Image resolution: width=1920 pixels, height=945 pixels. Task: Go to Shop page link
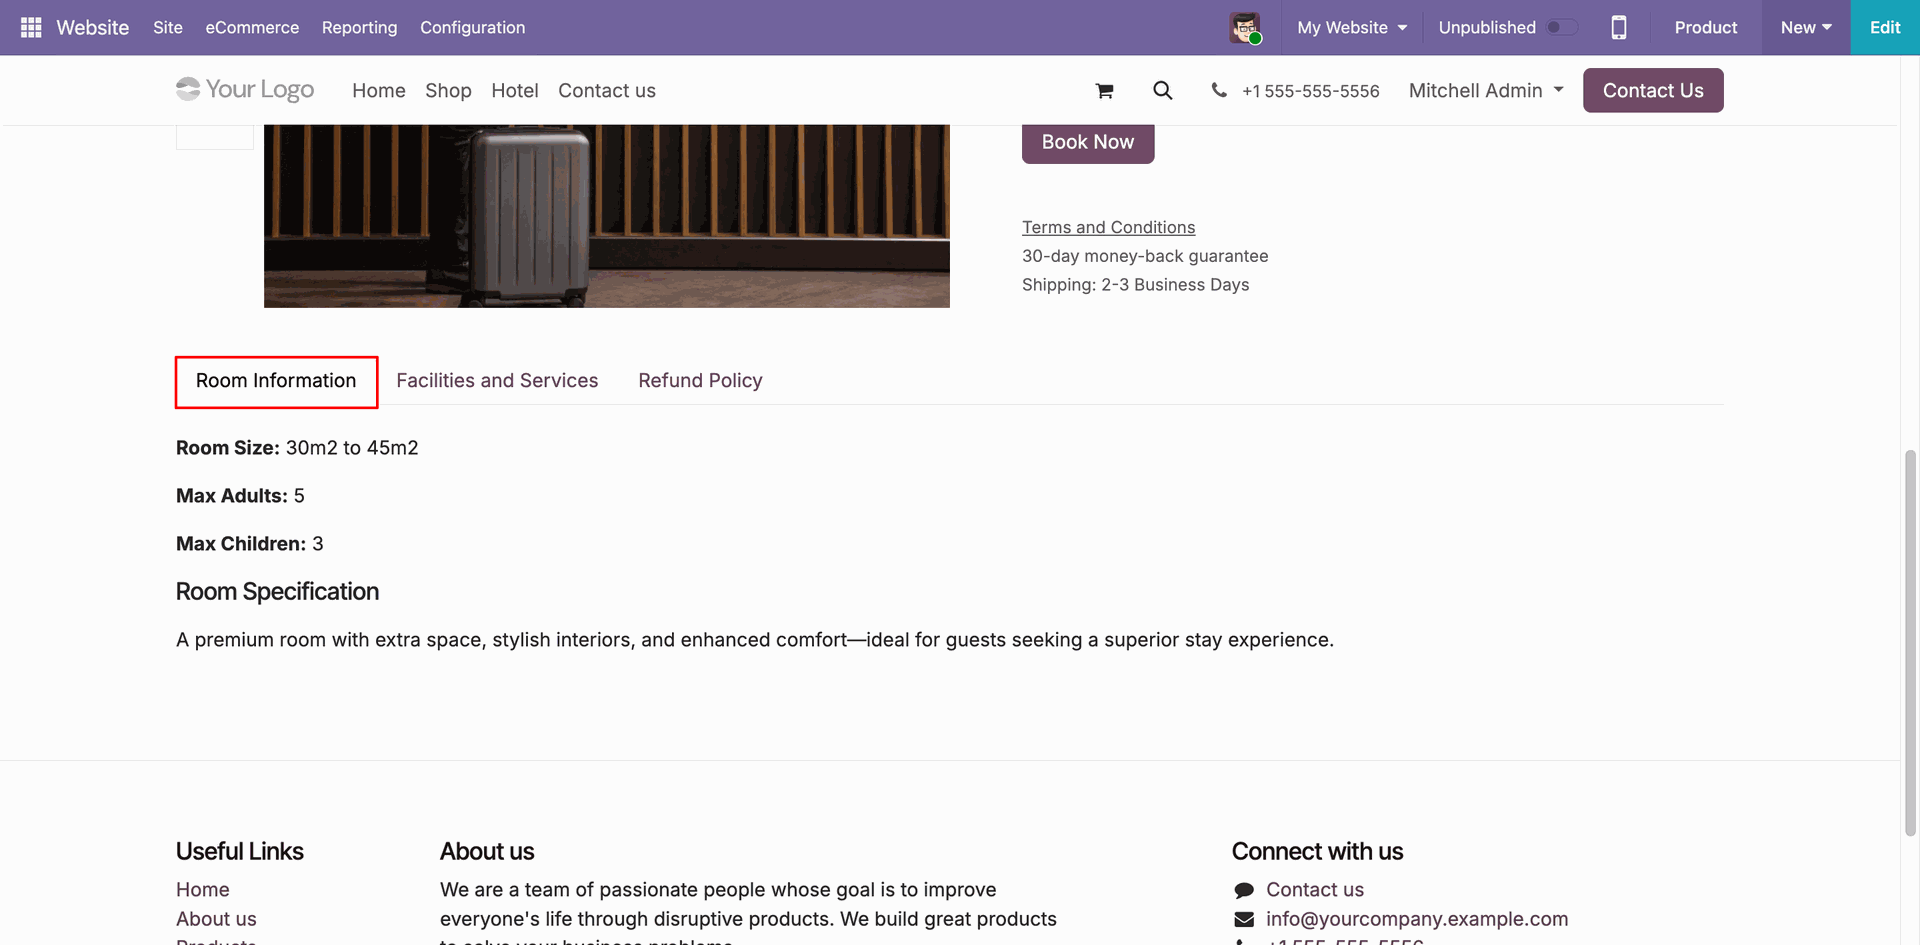point(448,90)
